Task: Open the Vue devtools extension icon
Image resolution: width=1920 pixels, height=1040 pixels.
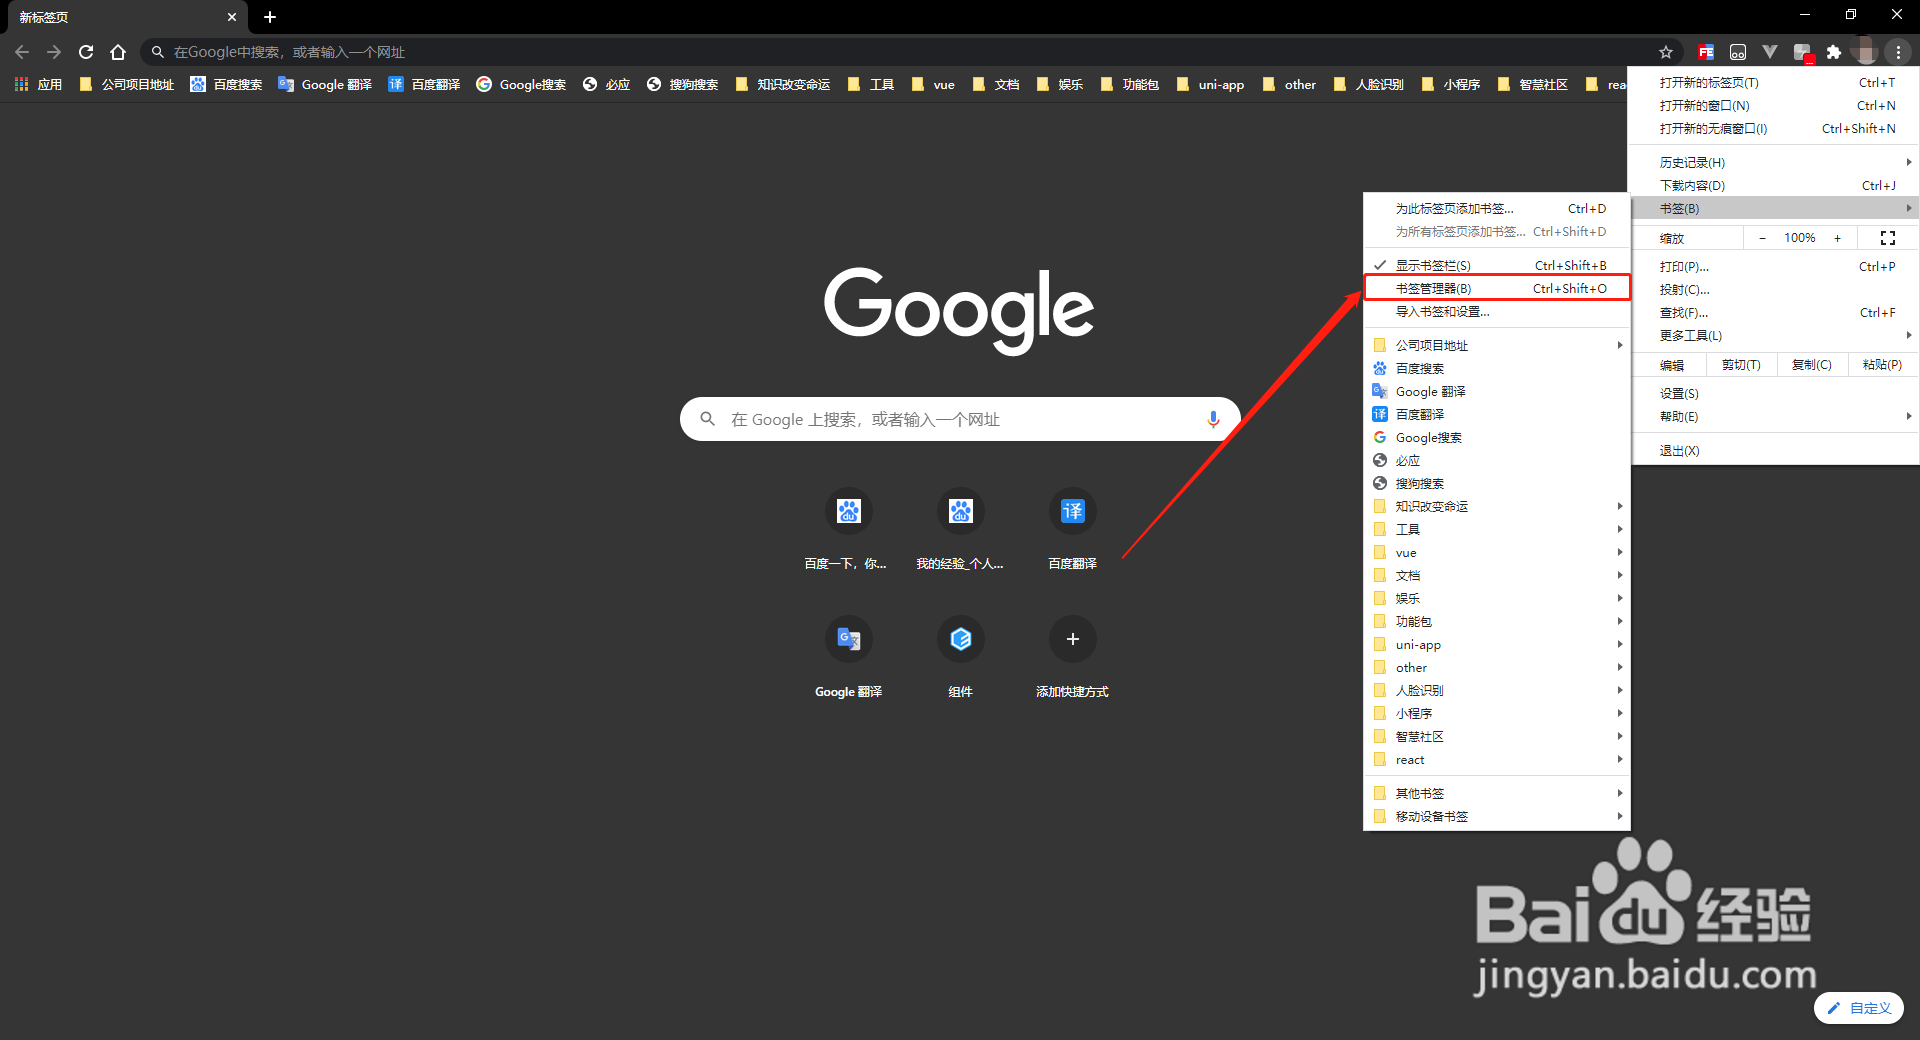Action: (1770, 52)
